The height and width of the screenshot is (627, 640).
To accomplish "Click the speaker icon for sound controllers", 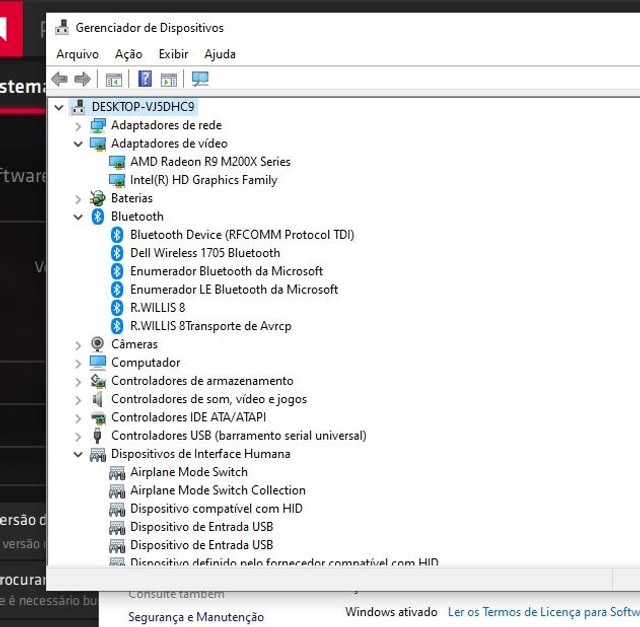I will [x=97, y=399].
